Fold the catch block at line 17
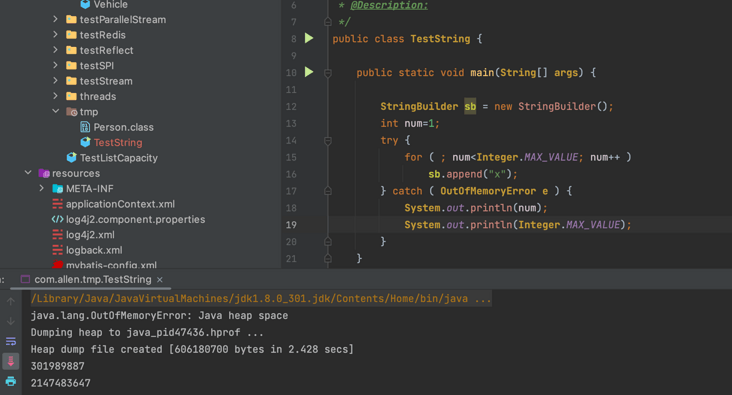 click(328, 191)
